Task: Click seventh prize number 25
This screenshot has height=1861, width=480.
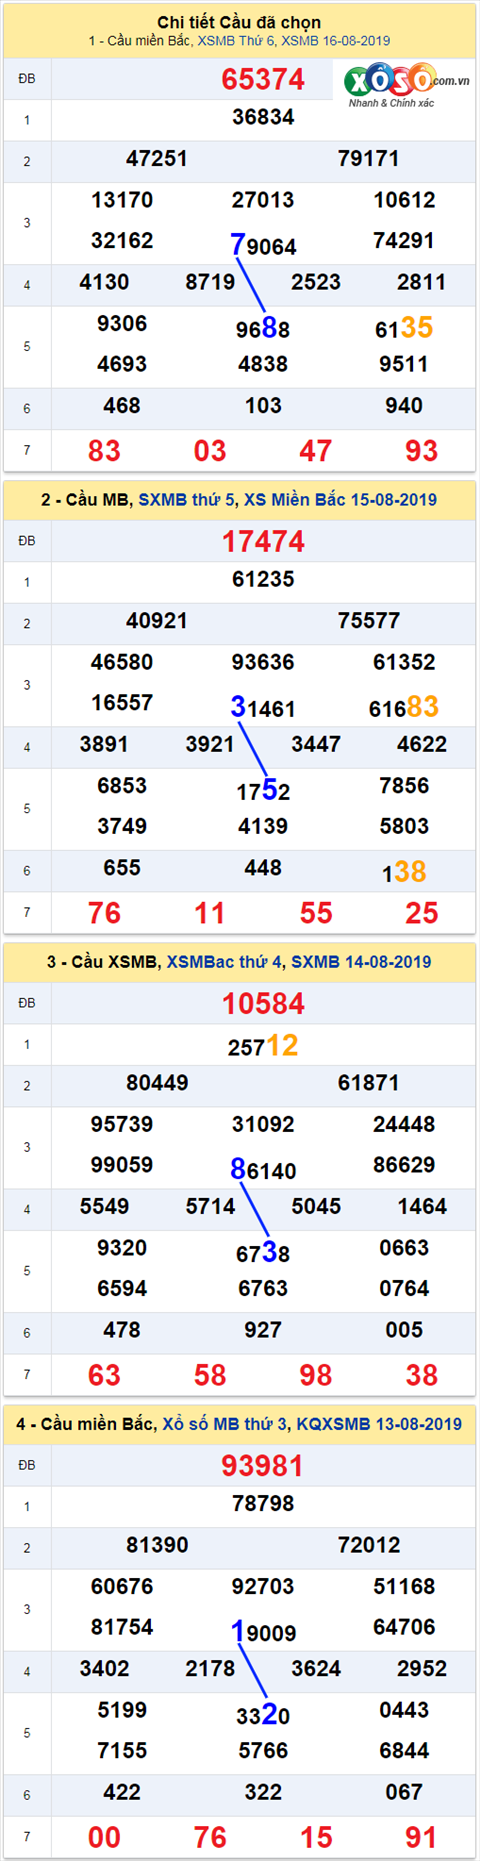Action: (x=421, y=913)
